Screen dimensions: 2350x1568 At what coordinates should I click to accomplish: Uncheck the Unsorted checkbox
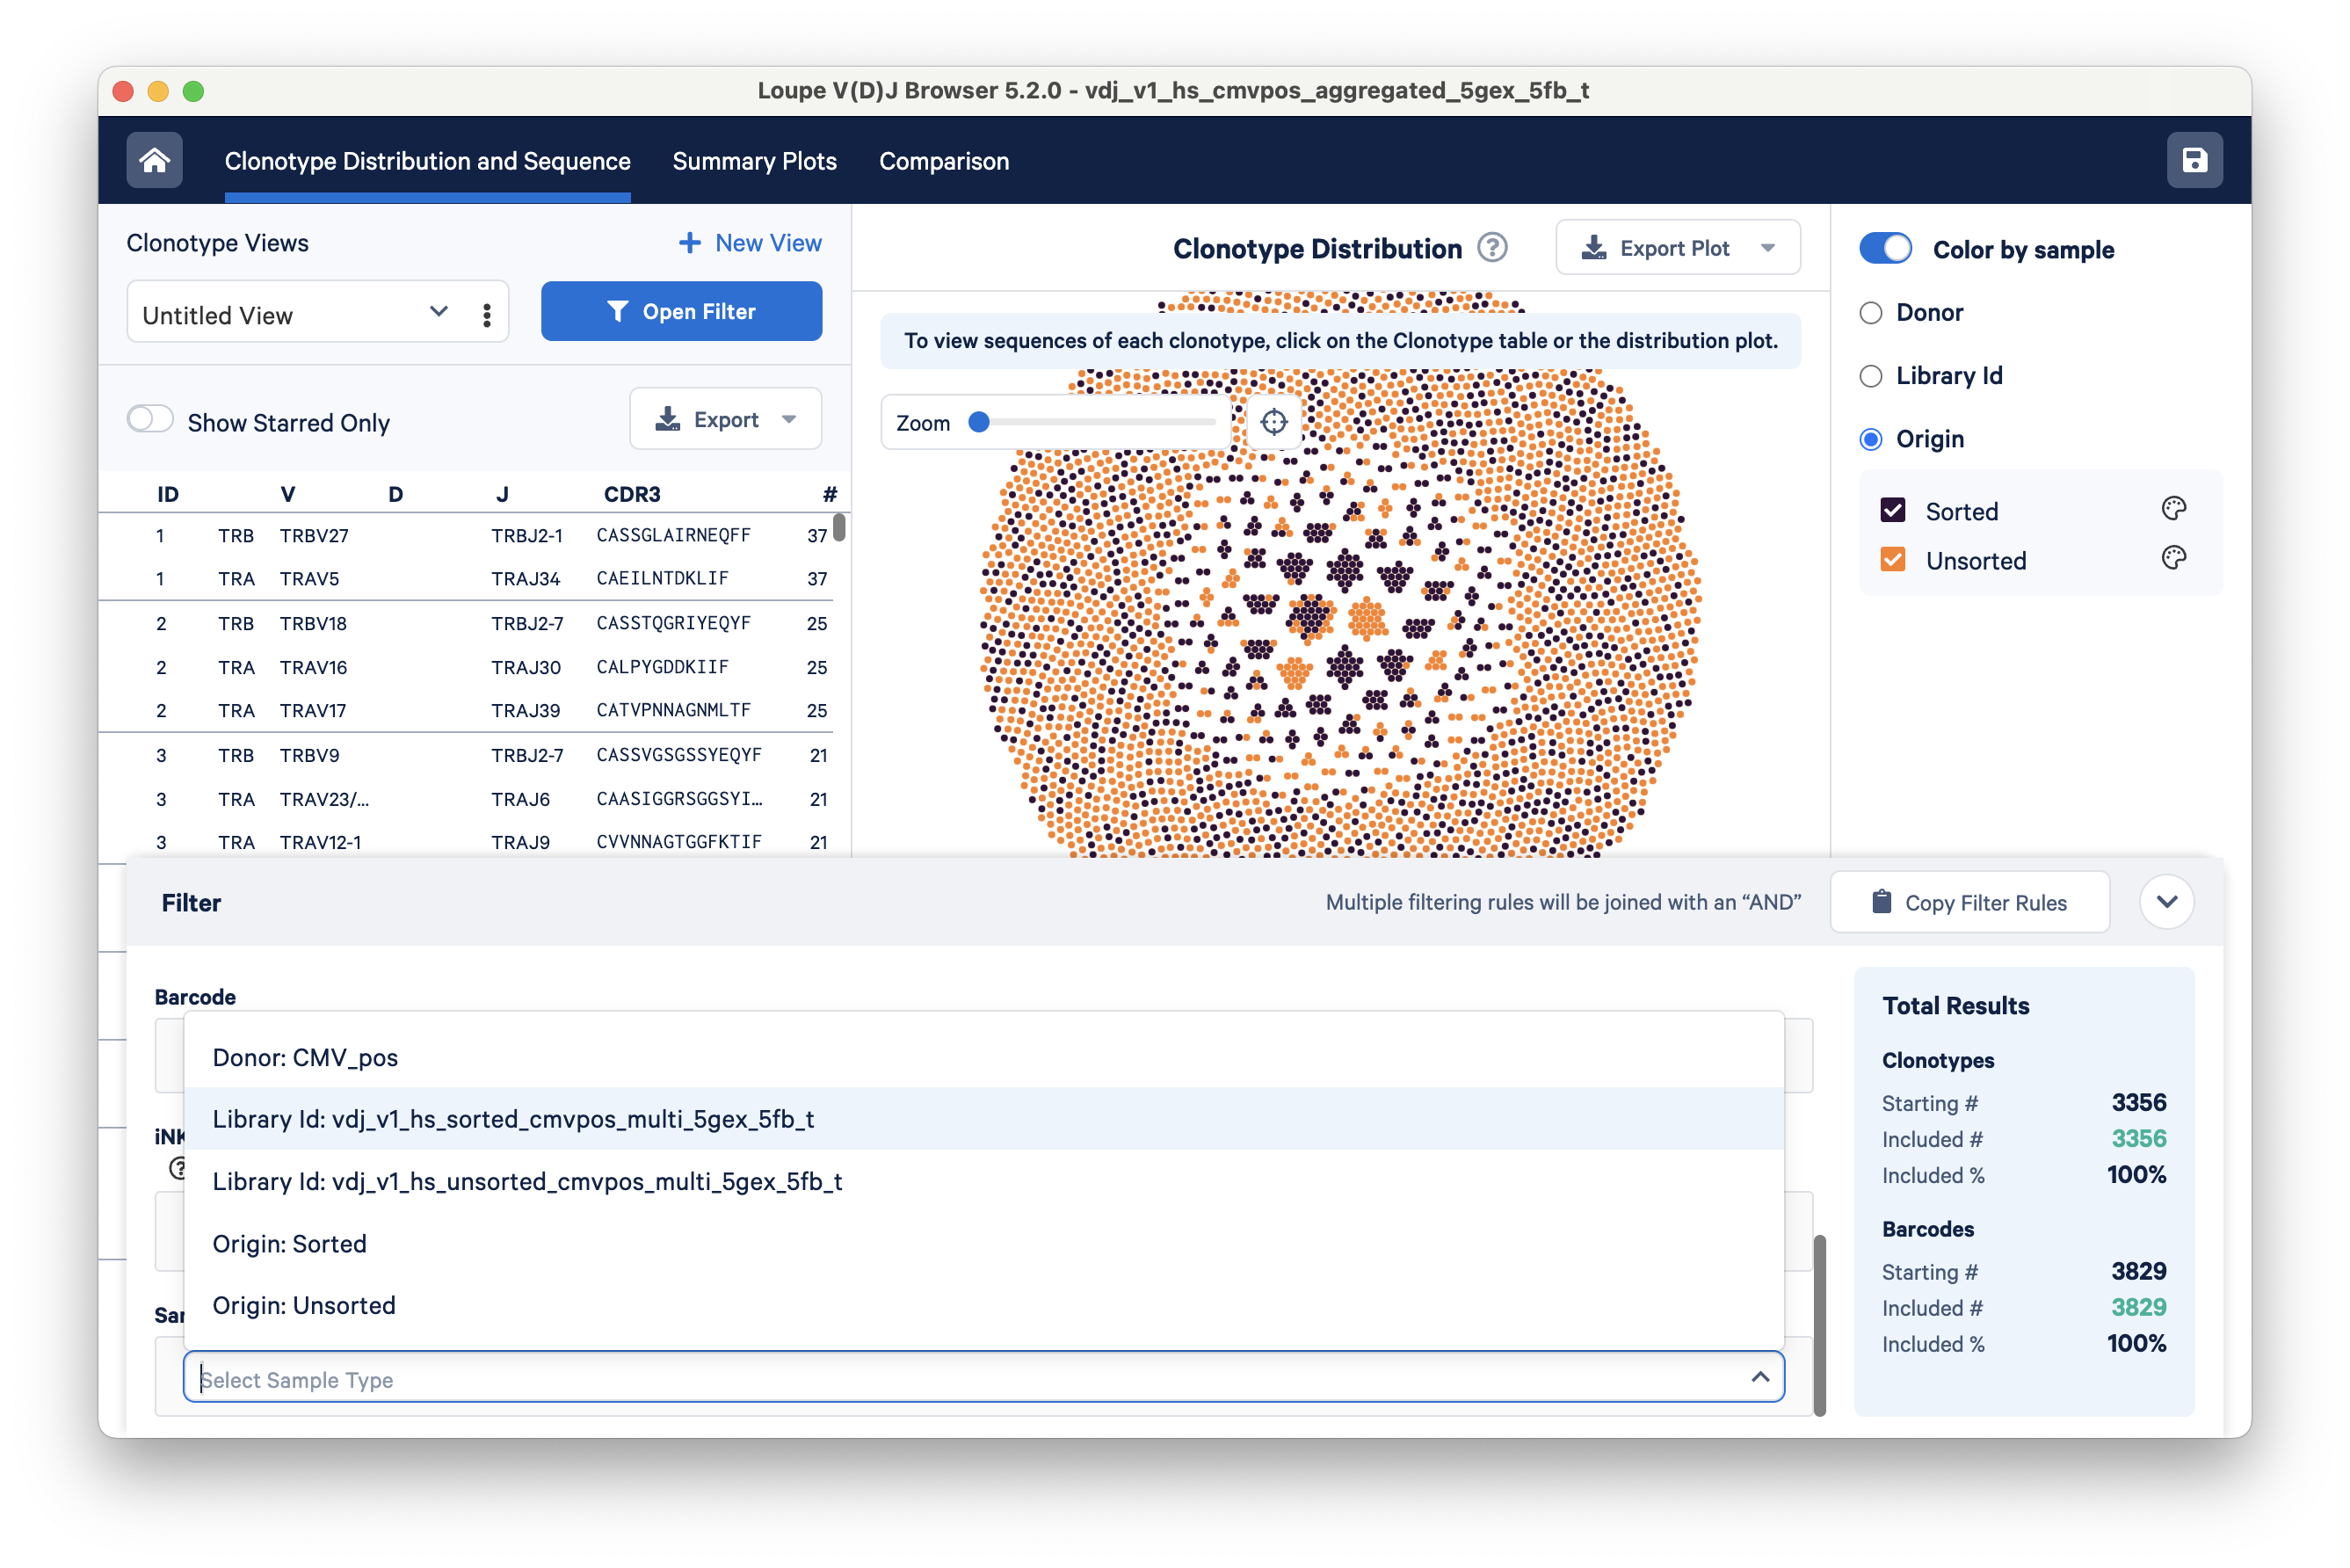[1892, 560]
